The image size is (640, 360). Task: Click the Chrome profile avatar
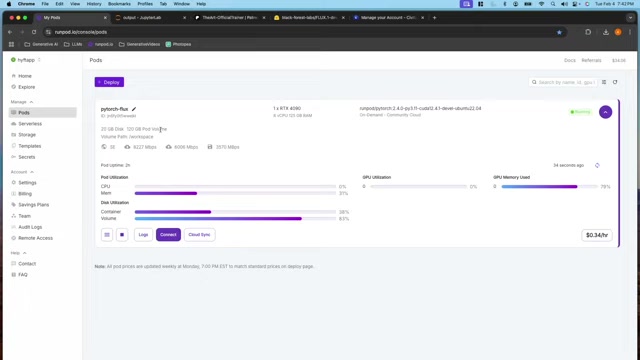tap(618, 32)
